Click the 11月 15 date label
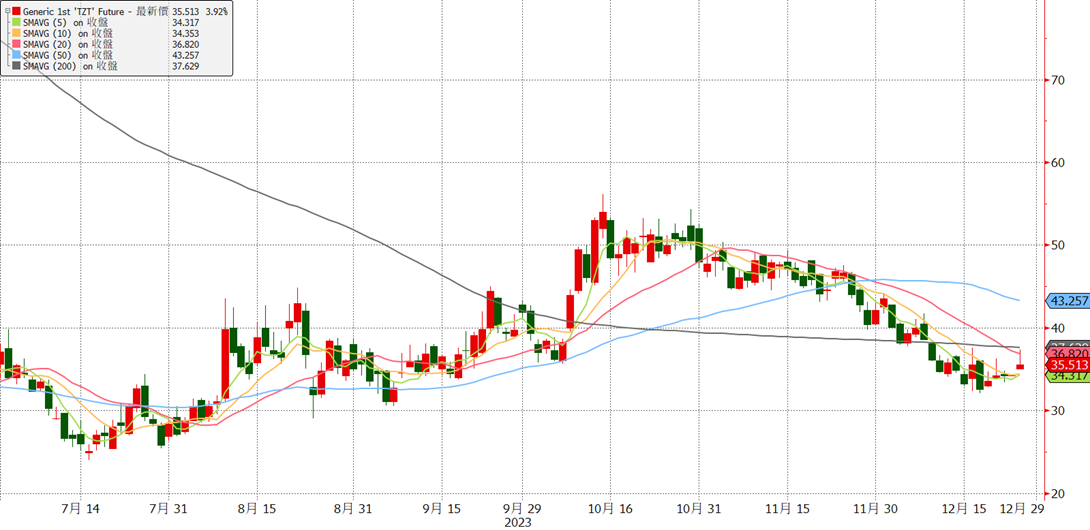The width and height of the screenshot is (1090, 530). click(787, 510)
